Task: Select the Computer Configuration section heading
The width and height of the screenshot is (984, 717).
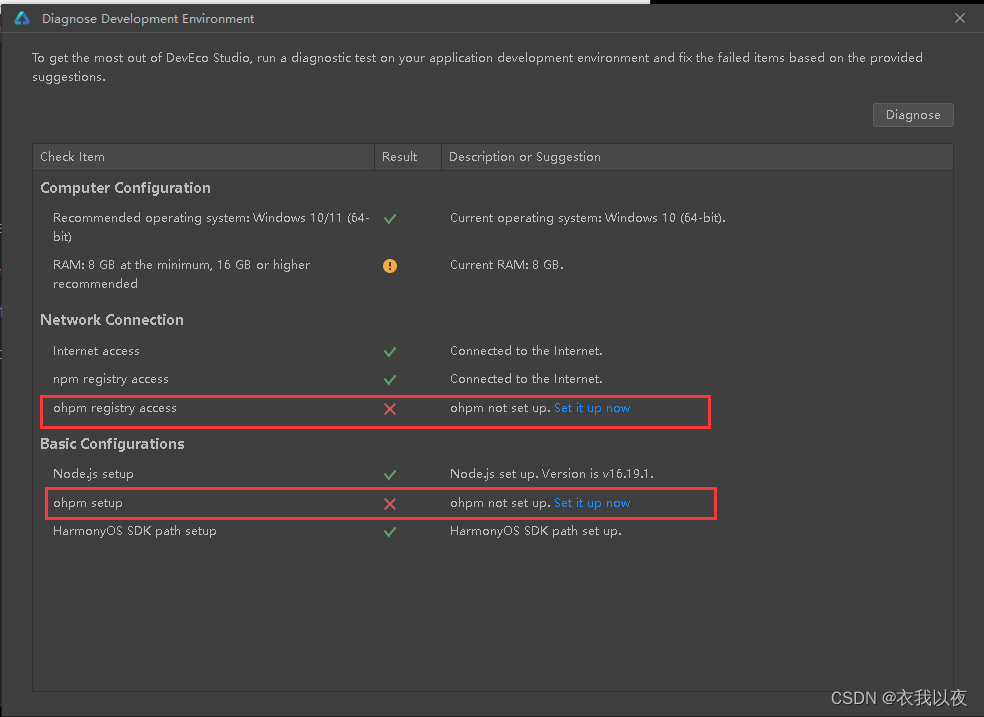Action: [x=126, y=188]
